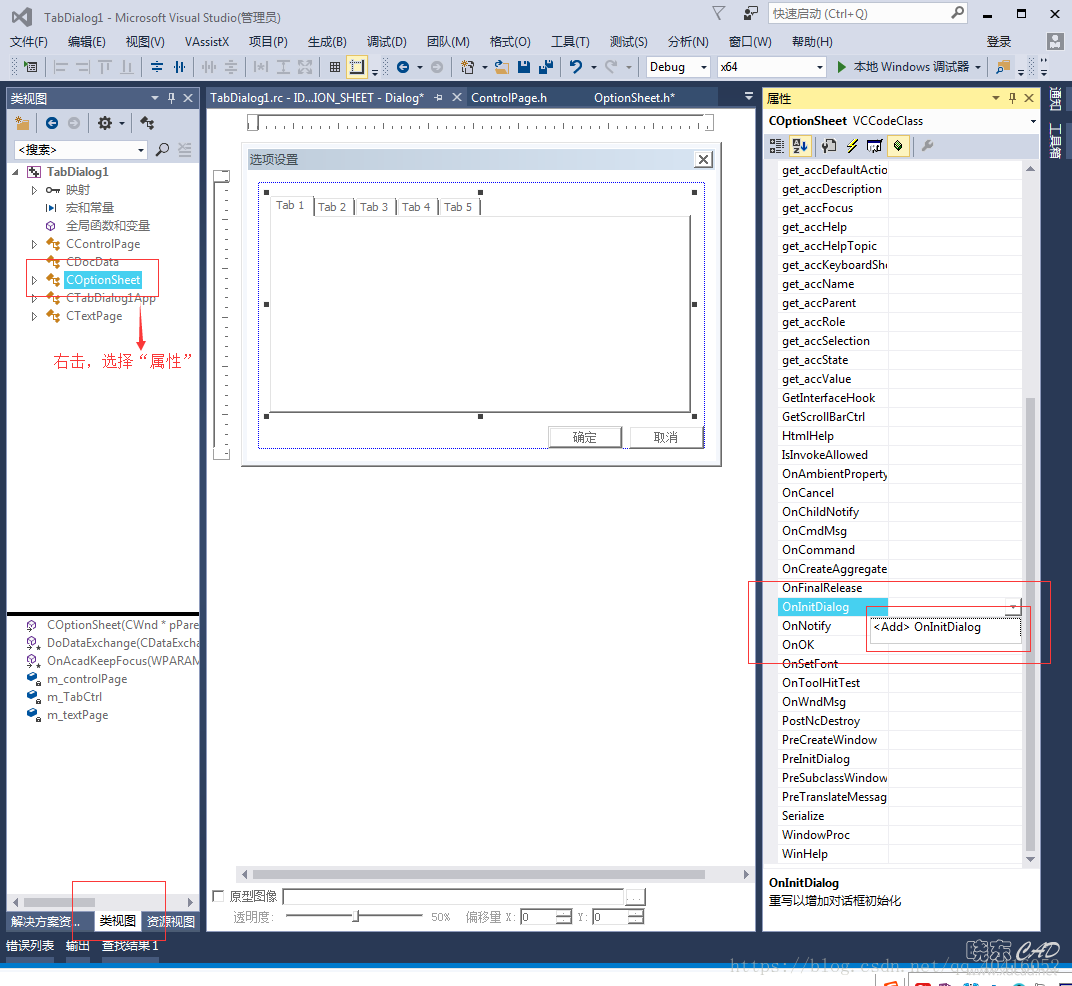The height and width of the screenshot is (986, 1072).
Task: Toggle pin on TabDialog1.rc document tab
Action: pos(438,98)
